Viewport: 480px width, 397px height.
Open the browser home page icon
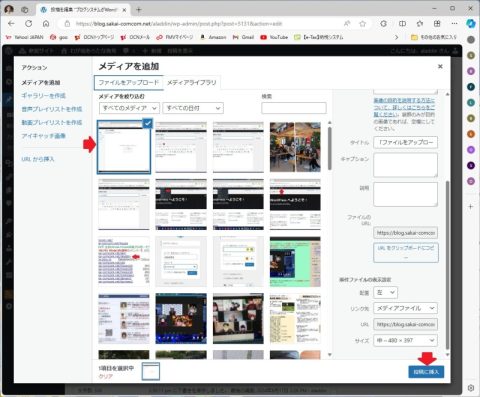(x=46, y=24)
